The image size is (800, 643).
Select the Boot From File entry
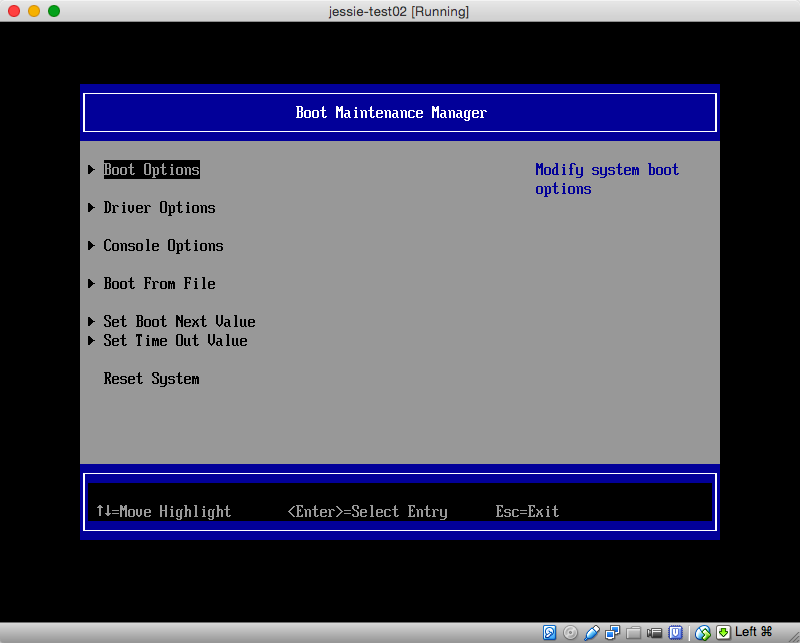tap(159, 283)
